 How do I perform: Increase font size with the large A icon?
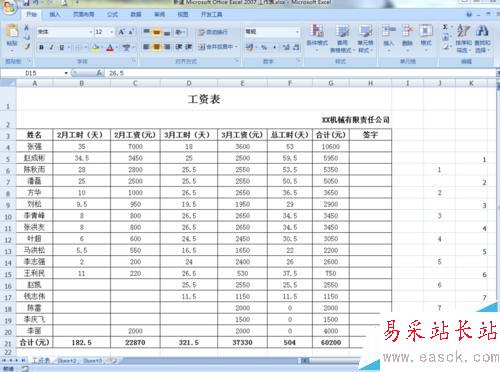coord(121,32)
